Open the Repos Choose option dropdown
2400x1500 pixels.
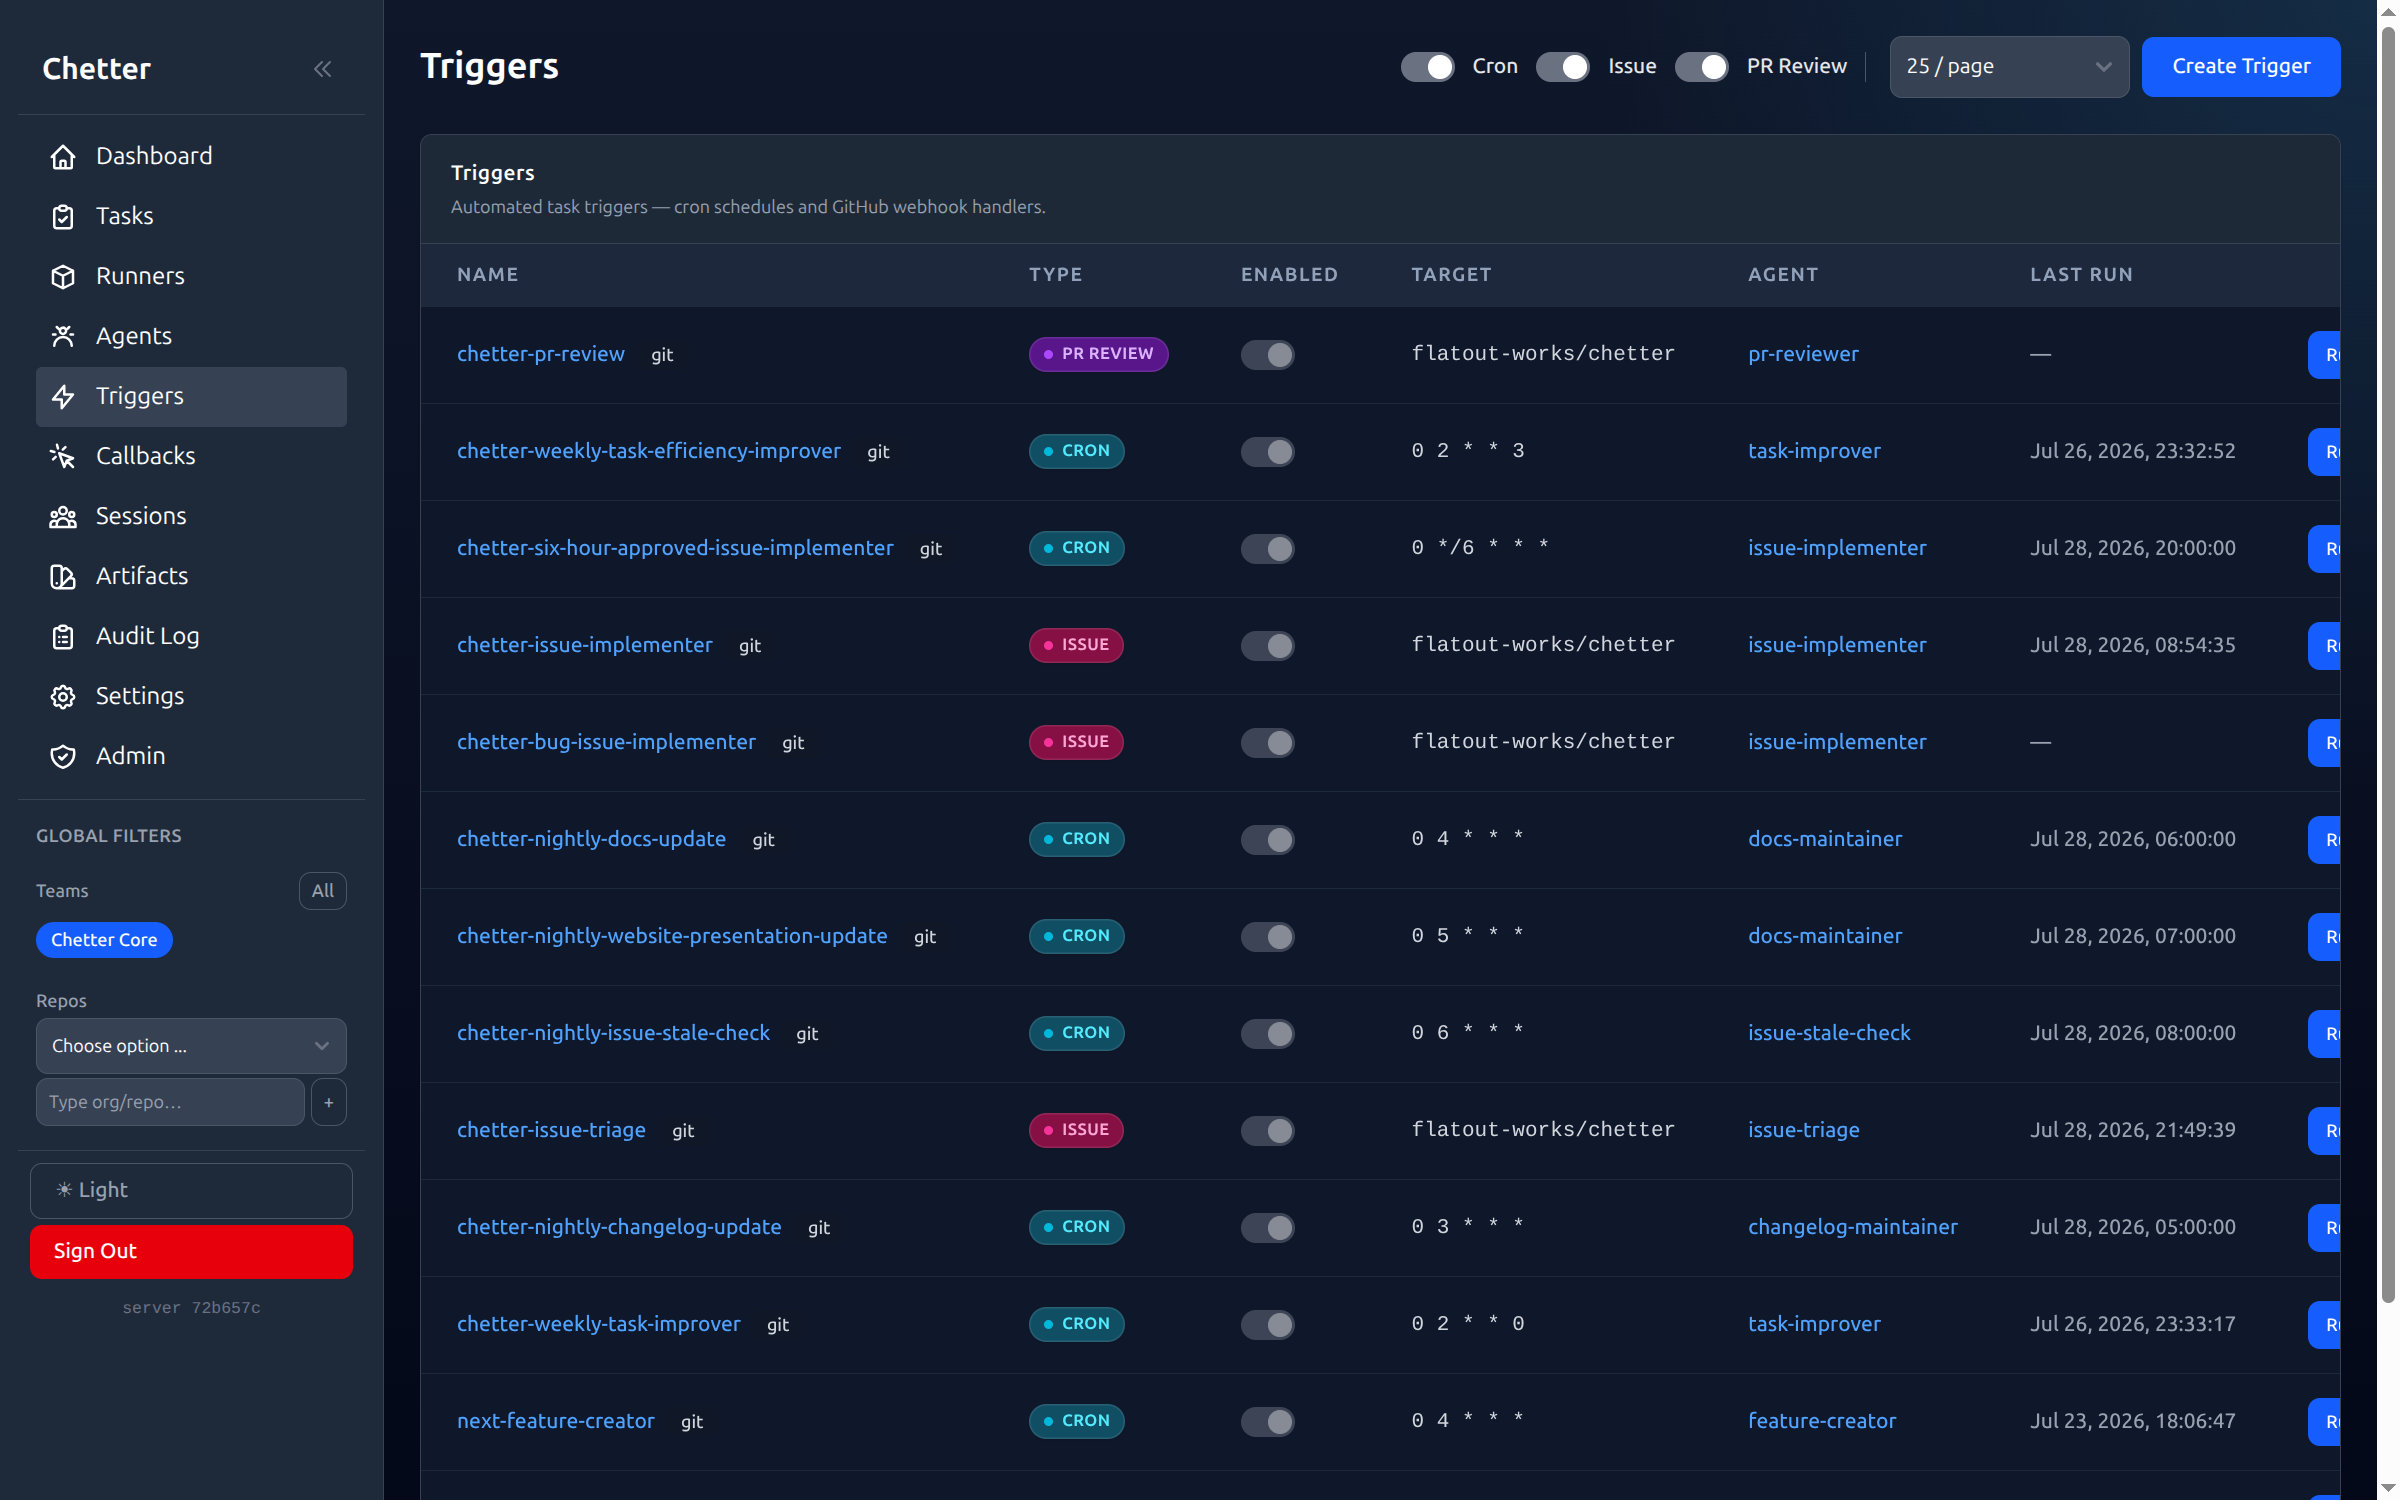pos(191,1046)
